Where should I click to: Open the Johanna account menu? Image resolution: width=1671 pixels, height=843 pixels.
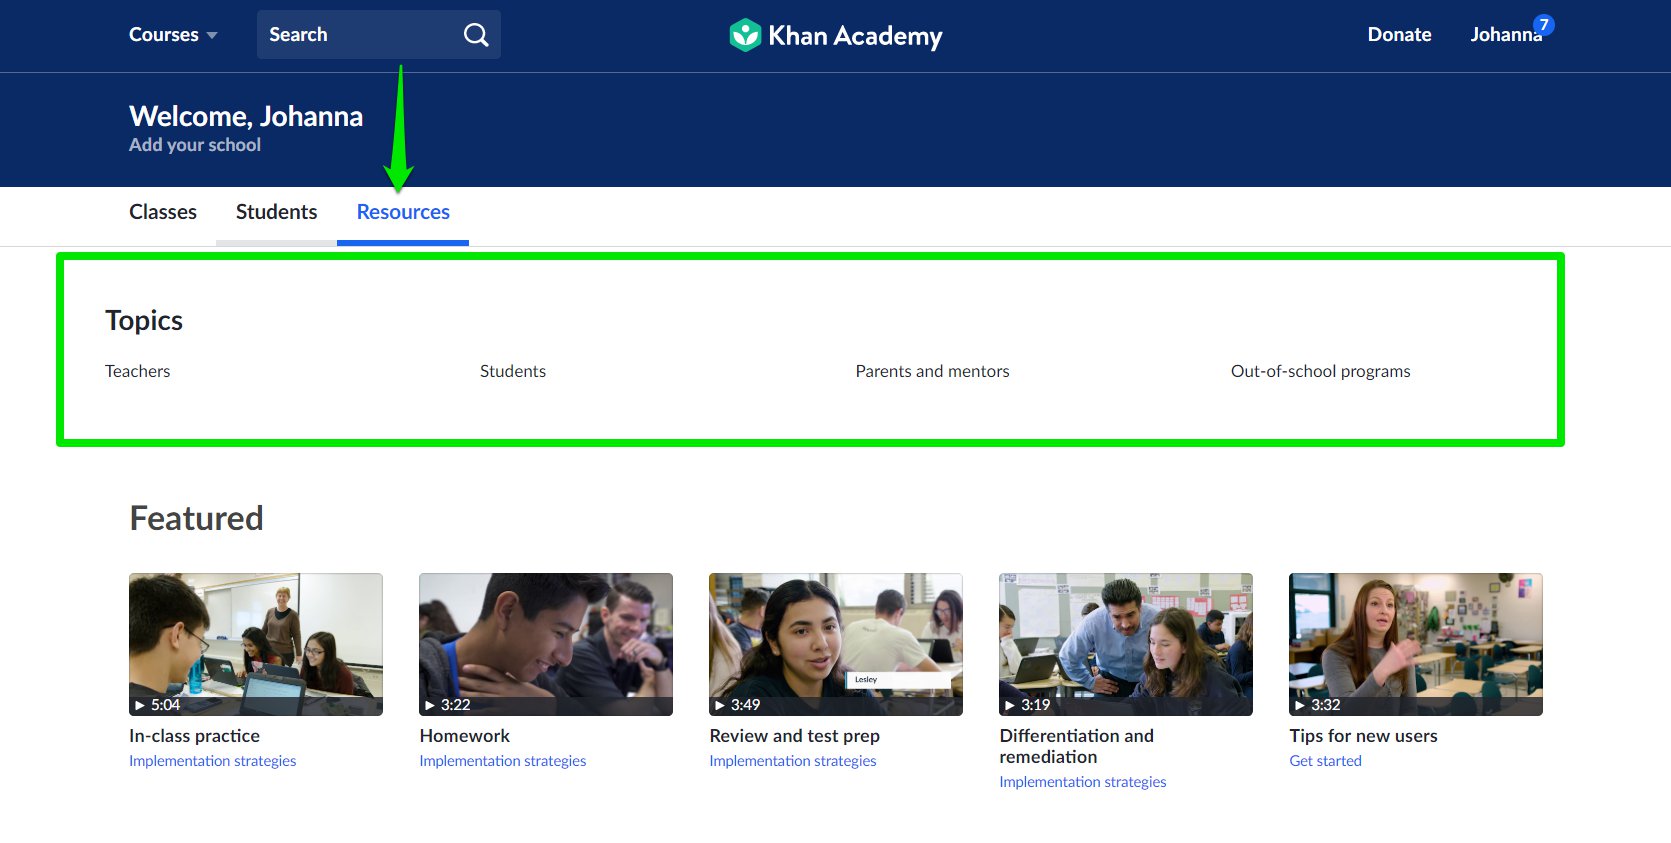point(1503,35)
